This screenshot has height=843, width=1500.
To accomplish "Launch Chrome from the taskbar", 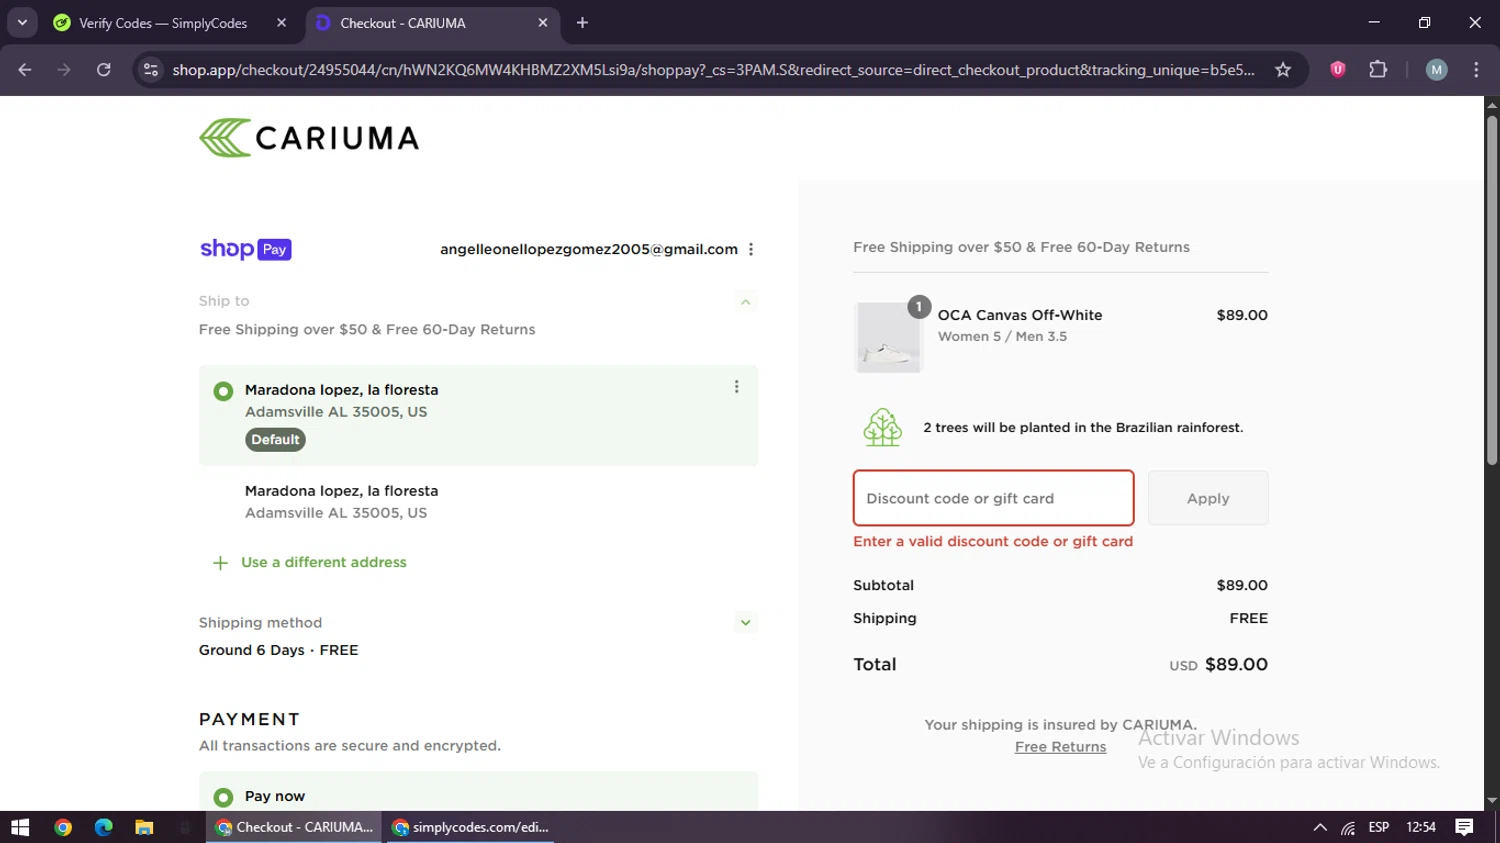I will [x=63, y=827].
